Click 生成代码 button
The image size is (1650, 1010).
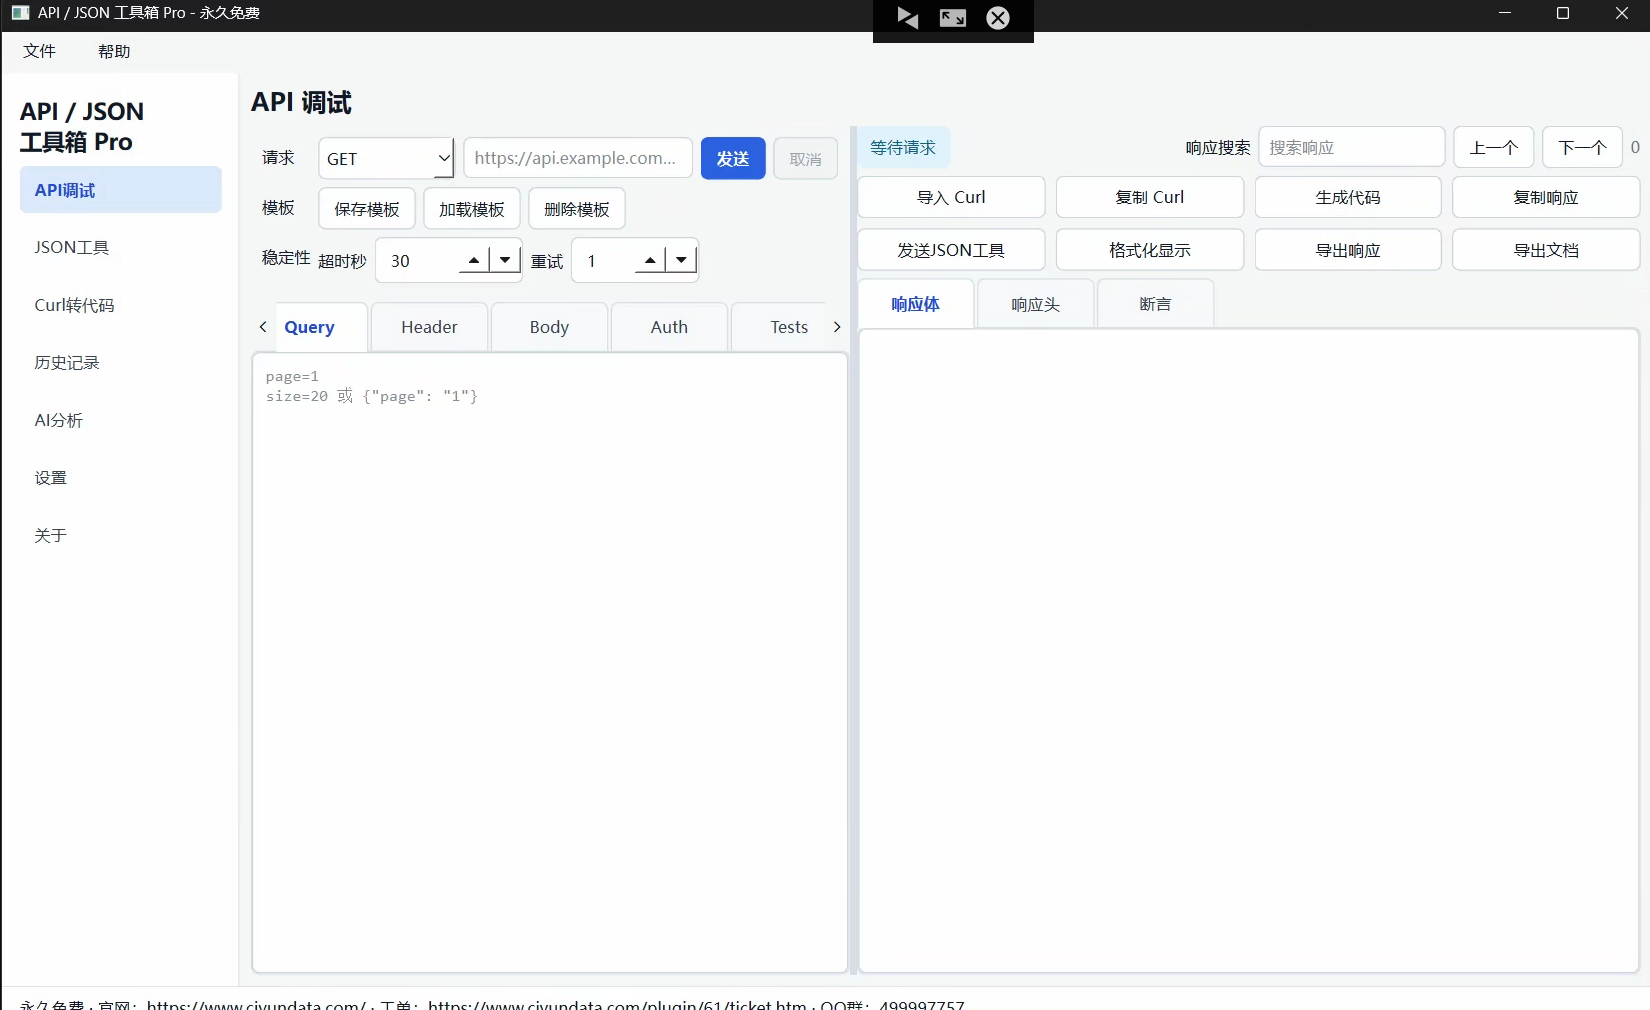click(x=1348, y=197)
